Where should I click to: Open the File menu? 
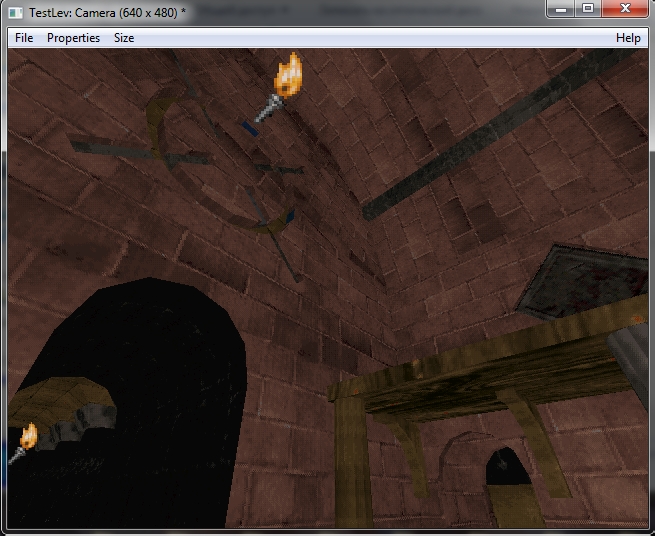coord(24,38)
